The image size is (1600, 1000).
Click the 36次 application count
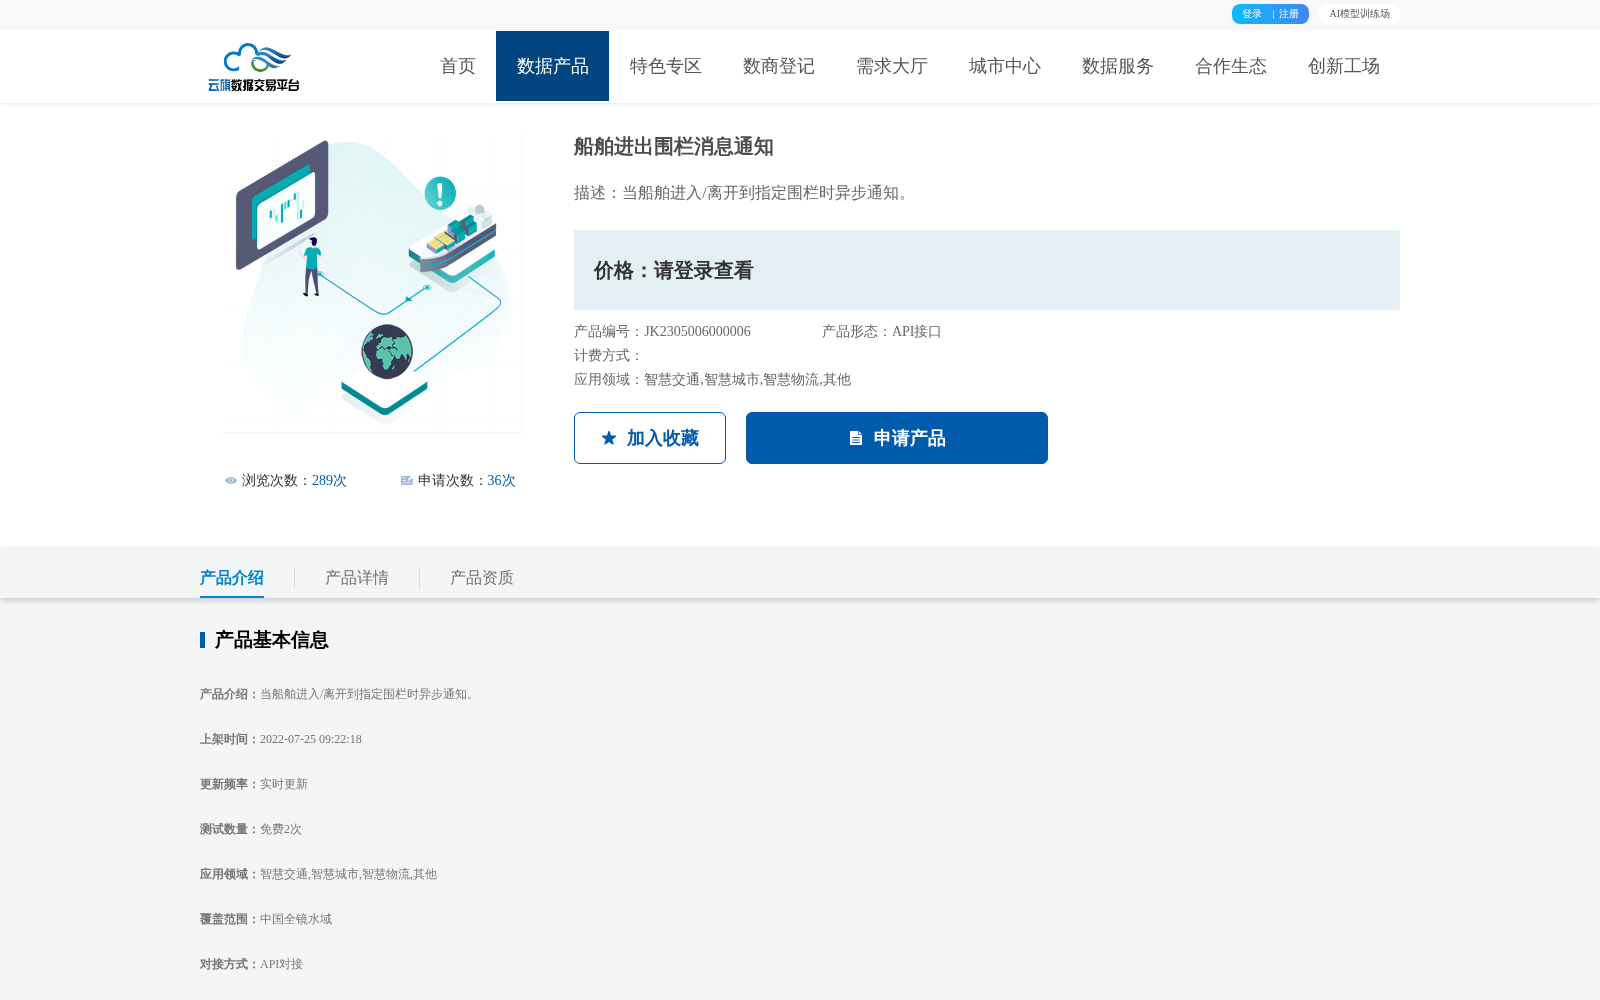coord(501,481)
